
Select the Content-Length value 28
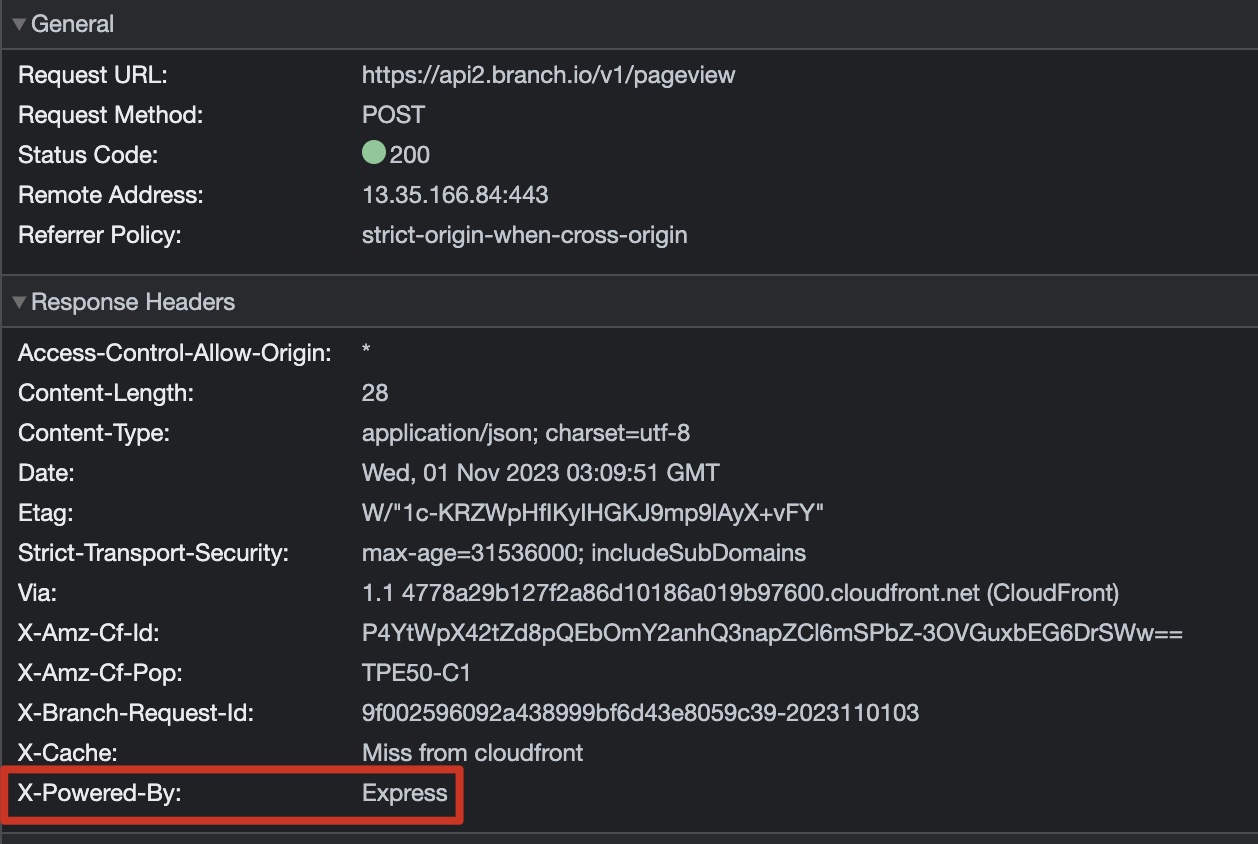(375, 393)
